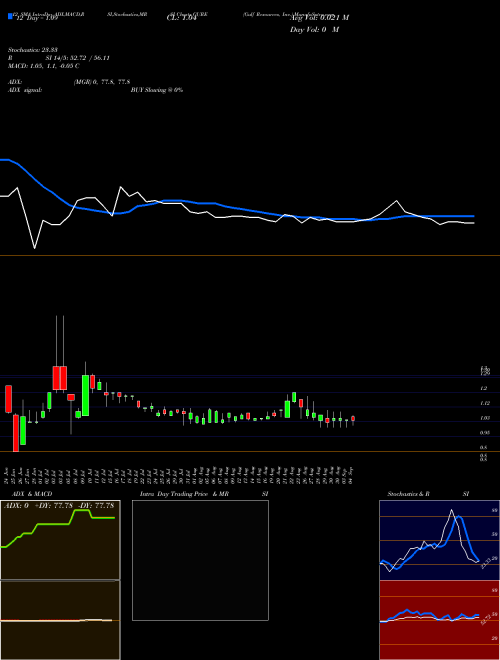Click the white line's peak near the chart's right side
Viewport: 500px width, 660px height.
396,201
